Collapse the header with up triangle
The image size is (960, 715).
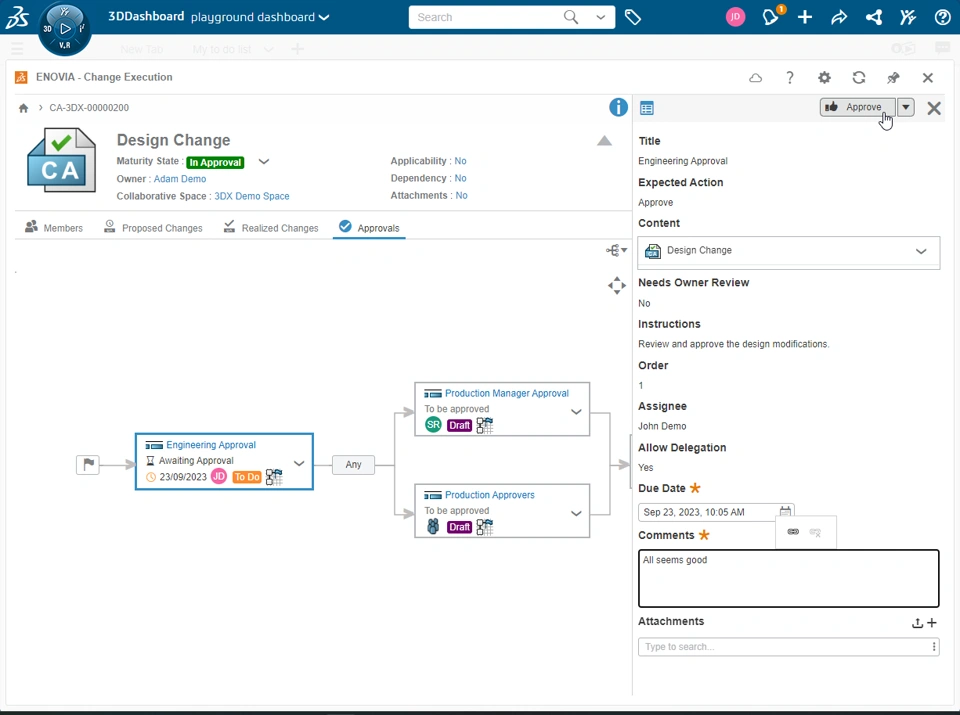(604, 141)
